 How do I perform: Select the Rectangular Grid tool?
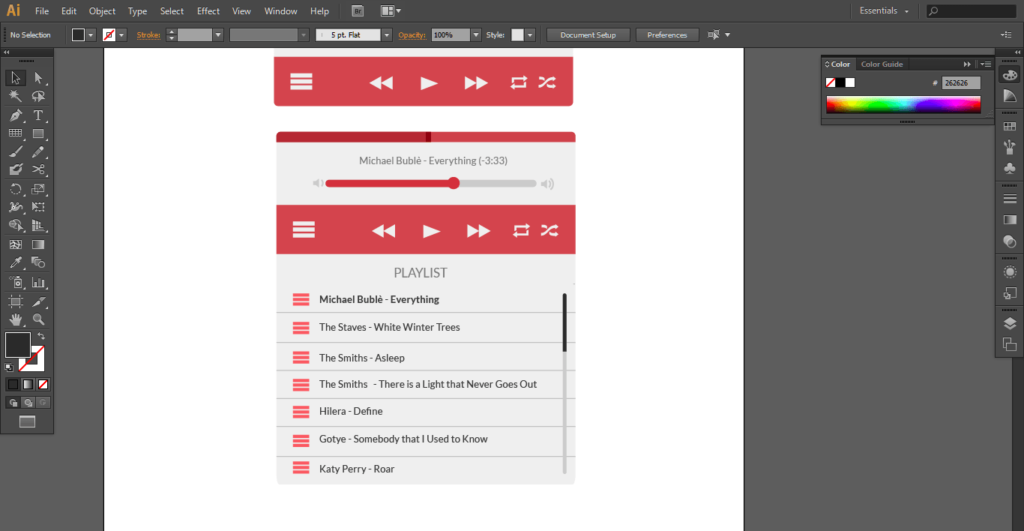[x=15, y=133]
